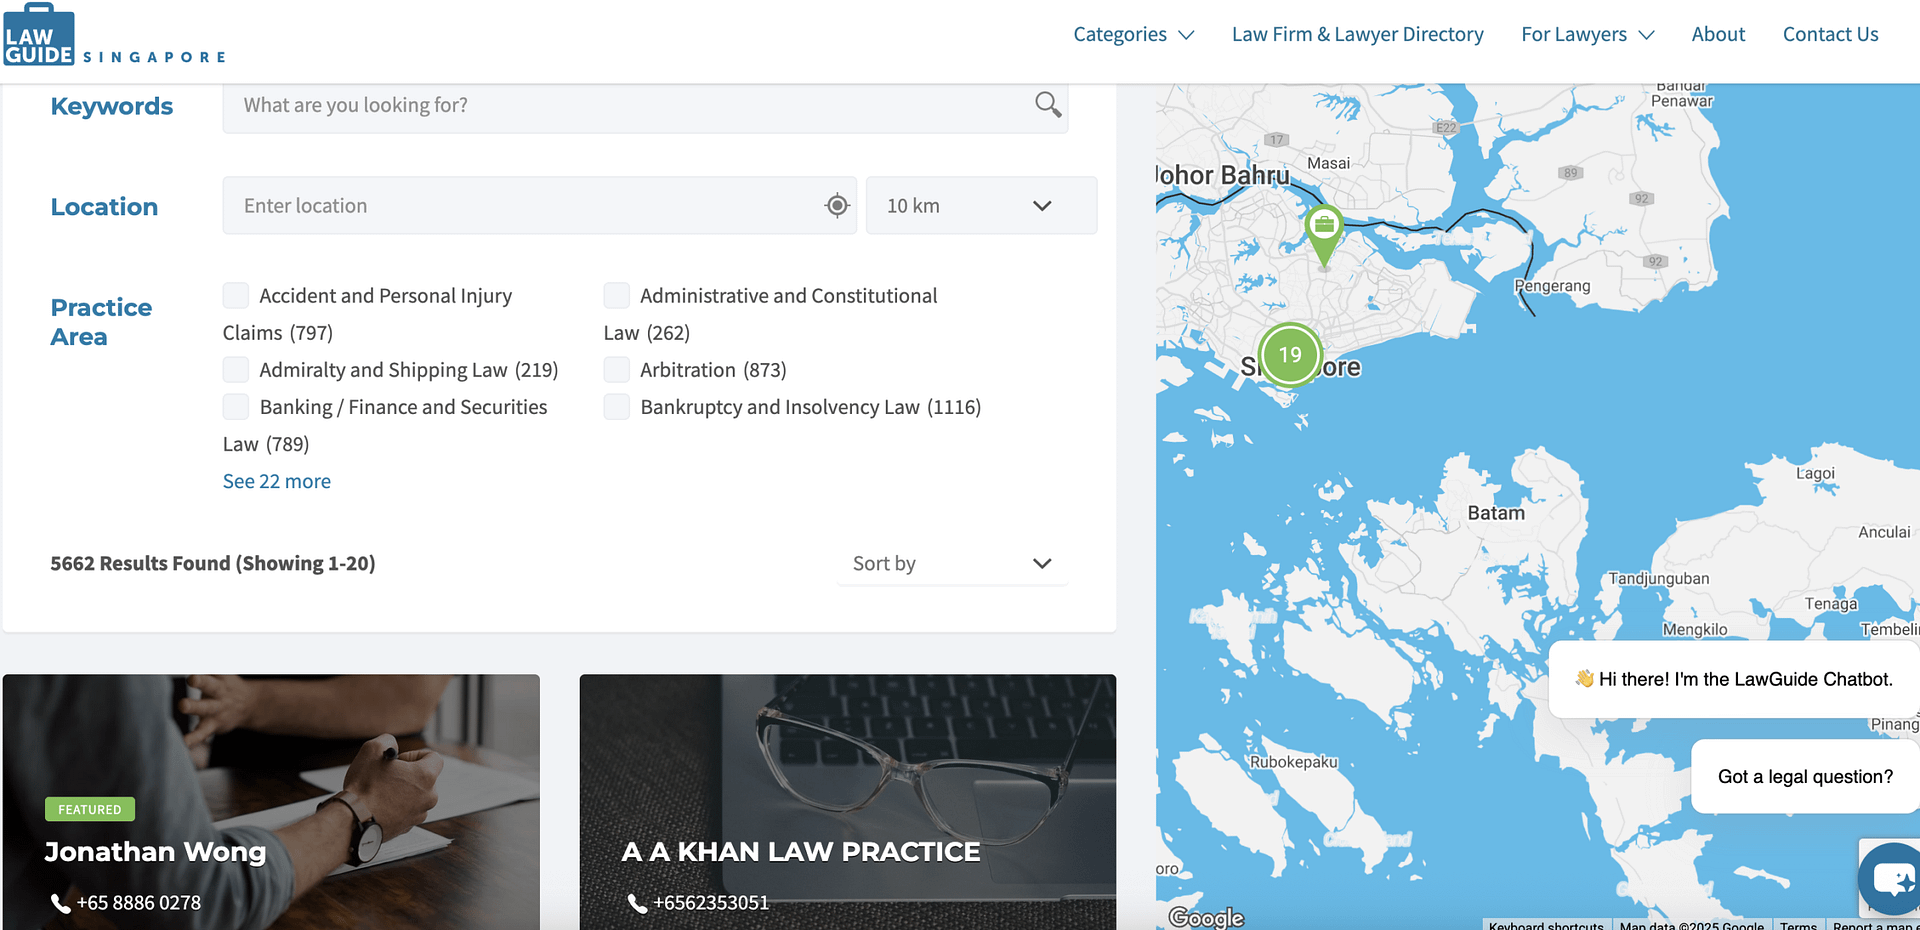Image resolution: width=1920 pixels, height=930 pixels.
Task: Open Law Firm & Lawyer Directory
Action: [1357, 34]
